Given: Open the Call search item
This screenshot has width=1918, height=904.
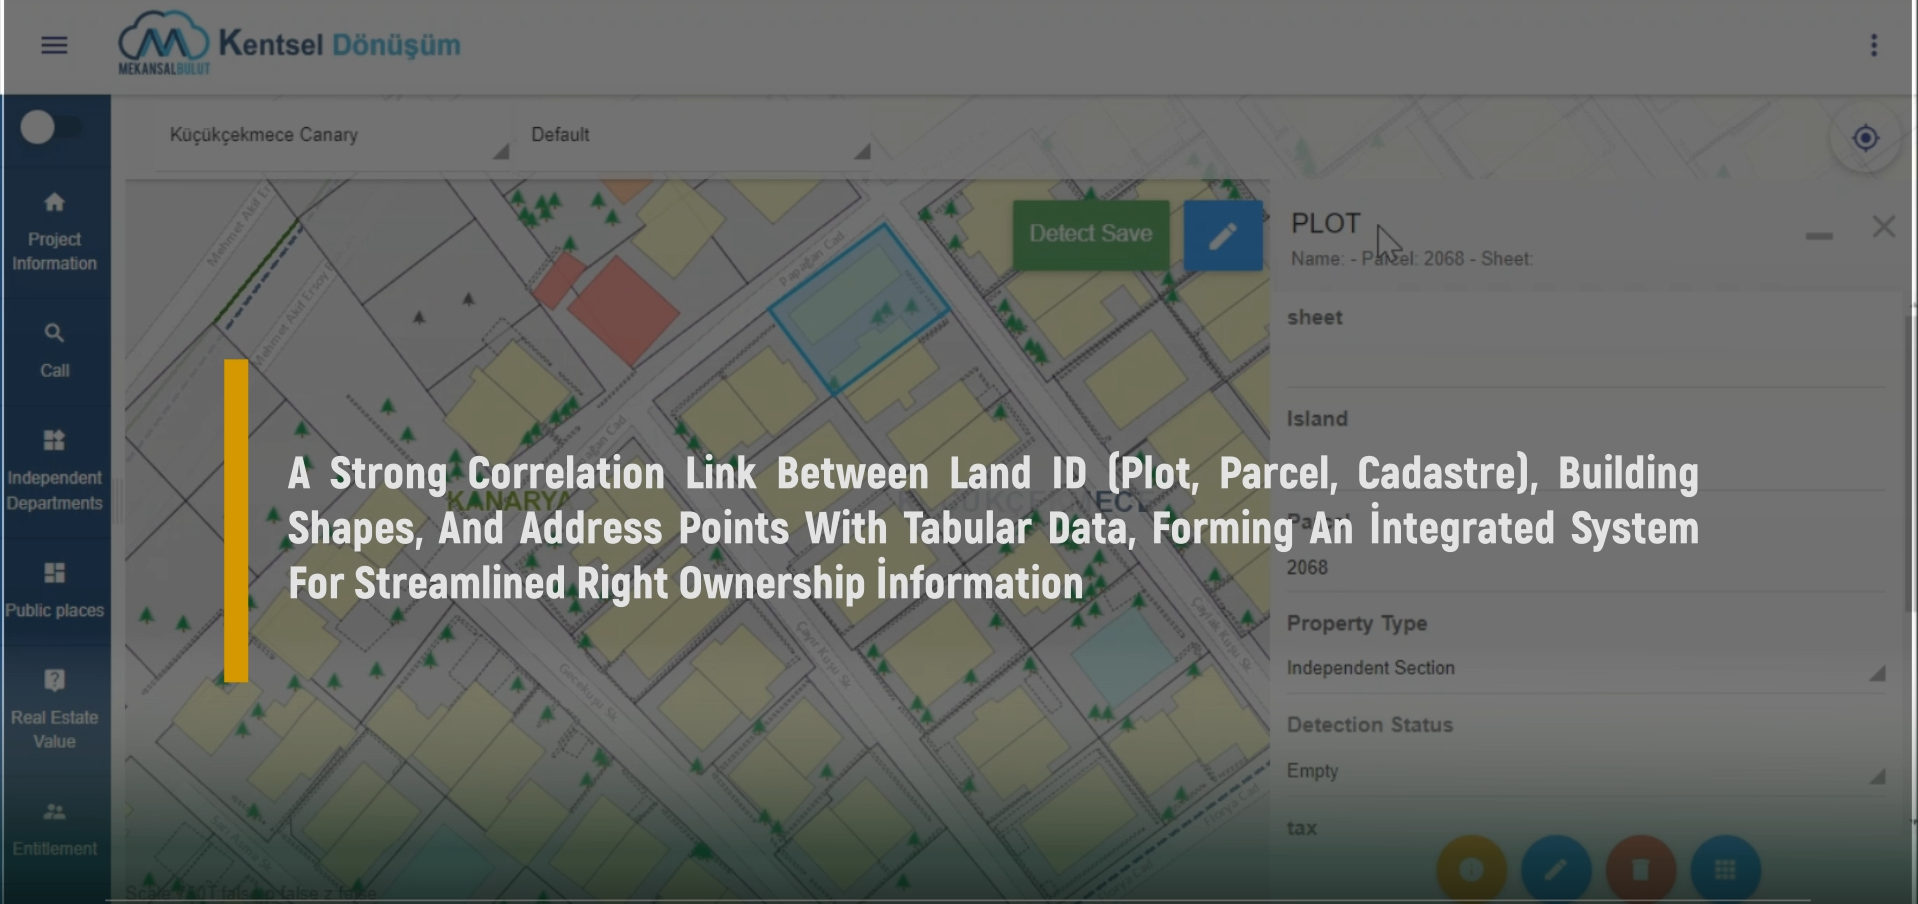Looking at the screenshot, I should click(55, 350).
